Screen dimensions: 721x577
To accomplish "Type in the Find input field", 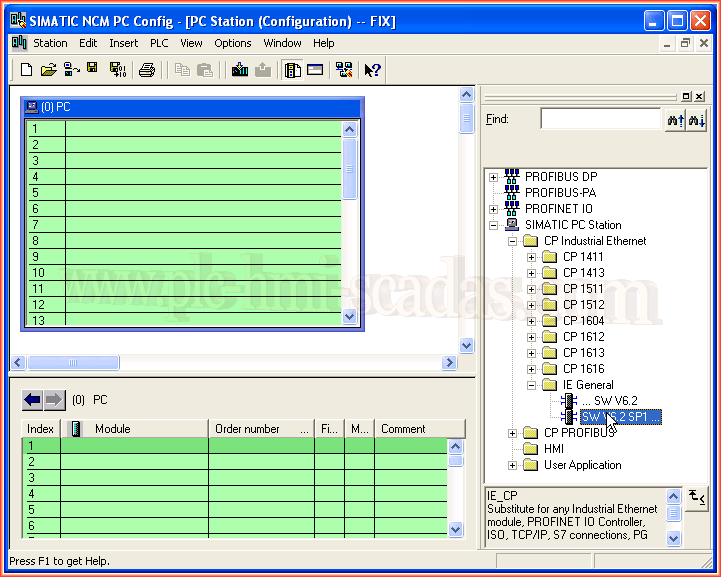I will pos(600,119).
